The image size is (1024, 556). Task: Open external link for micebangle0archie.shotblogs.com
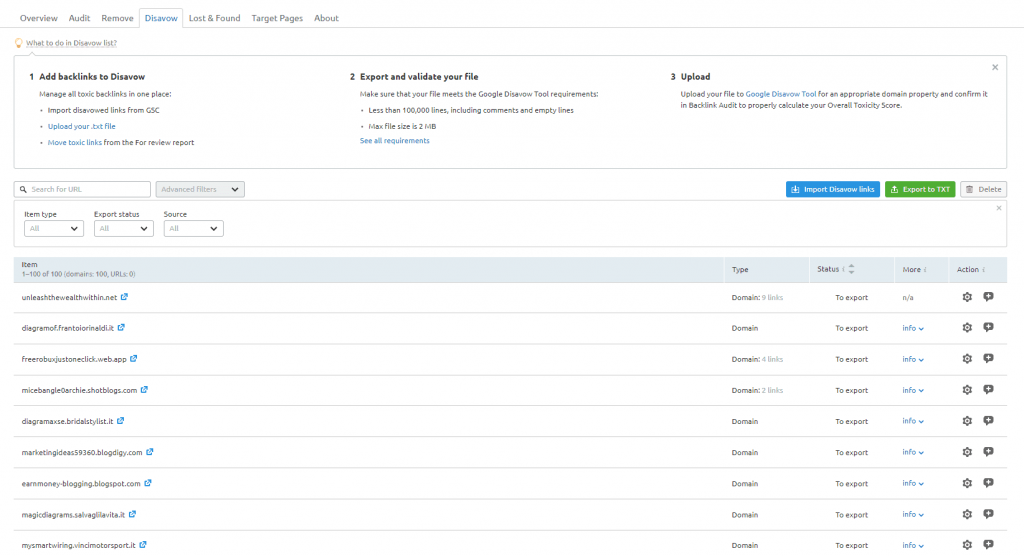click(144, 389)
